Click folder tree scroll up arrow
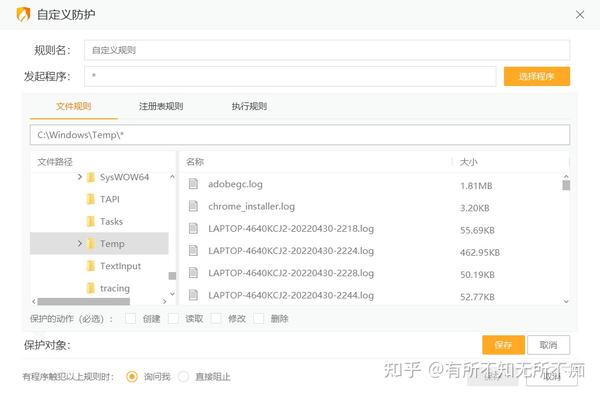Viewport: 600px width, 395px height. pyautogui.click(x=172, y=177)
